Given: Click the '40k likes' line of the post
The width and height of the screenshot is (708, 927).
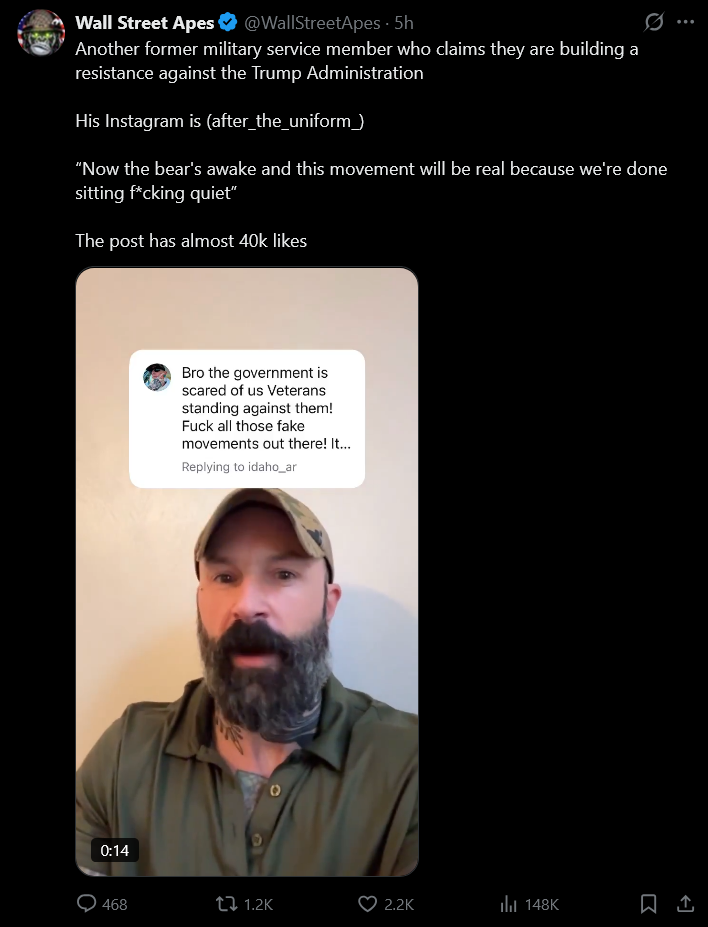Looking at the screenshot, I should [191, 241].
